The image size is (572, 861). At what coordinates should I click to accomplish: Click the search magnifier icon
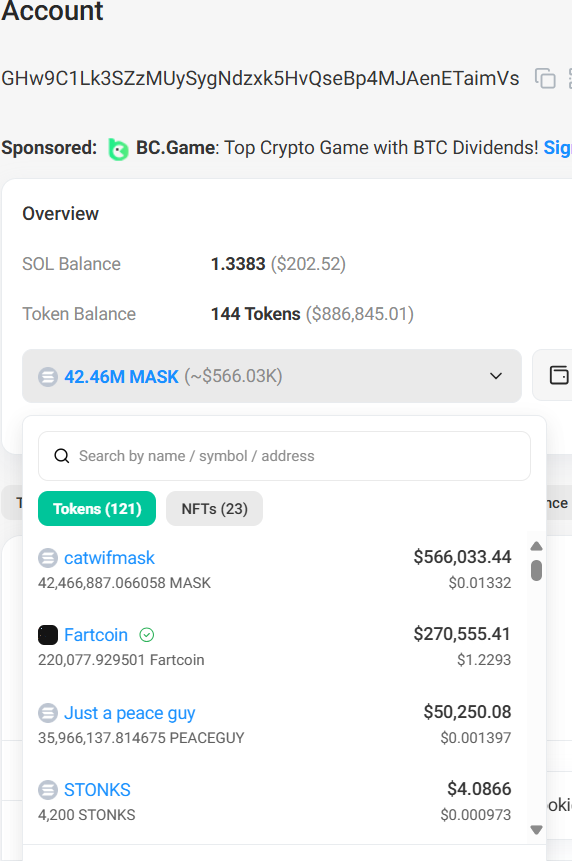(x=61, y=456)
